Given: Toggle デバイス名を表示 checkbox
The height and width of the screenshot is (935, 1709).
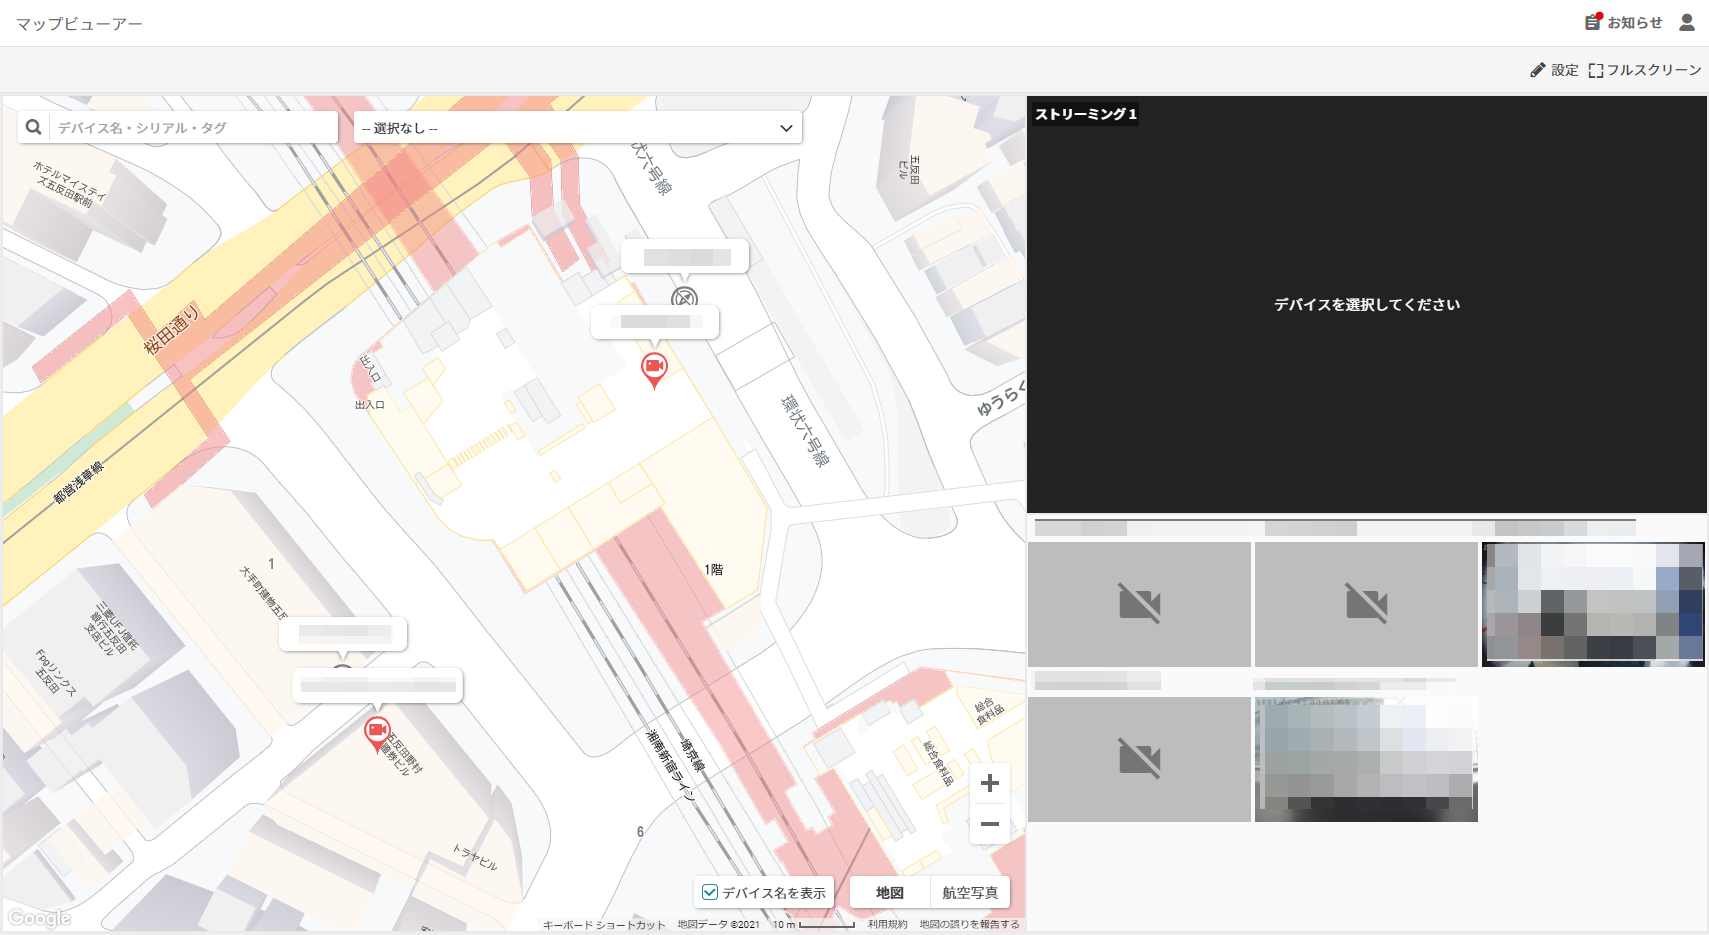Looking at the screenshot, I should pyautogui.click(x=710, y=892).
